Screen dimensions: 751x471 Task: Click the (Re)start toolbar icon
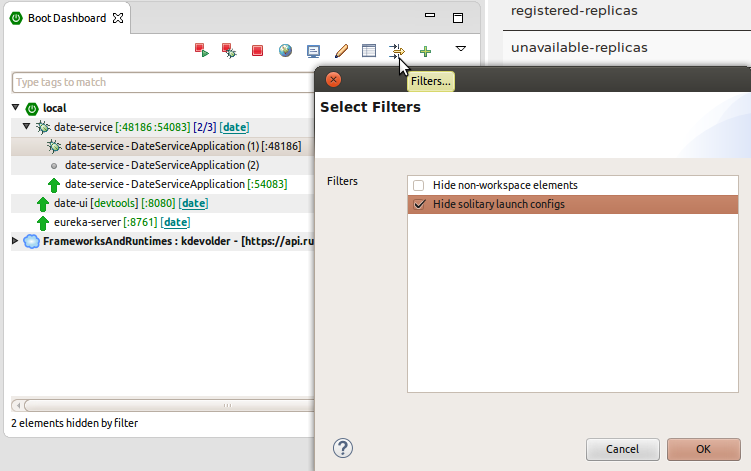[x=201, y=50]
